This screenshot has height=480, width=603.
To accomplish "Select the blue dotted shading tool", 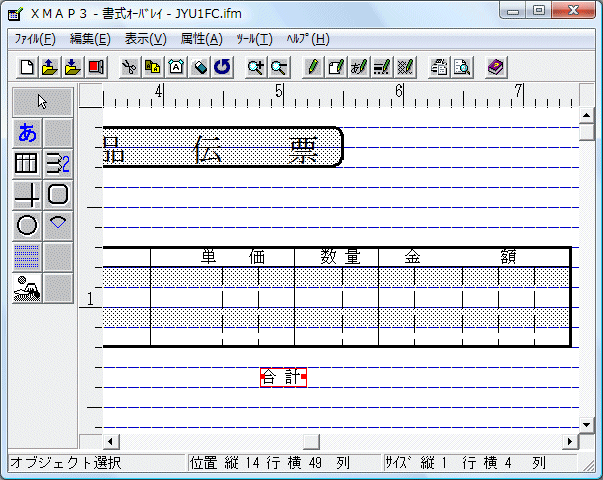I will (27, 256).
